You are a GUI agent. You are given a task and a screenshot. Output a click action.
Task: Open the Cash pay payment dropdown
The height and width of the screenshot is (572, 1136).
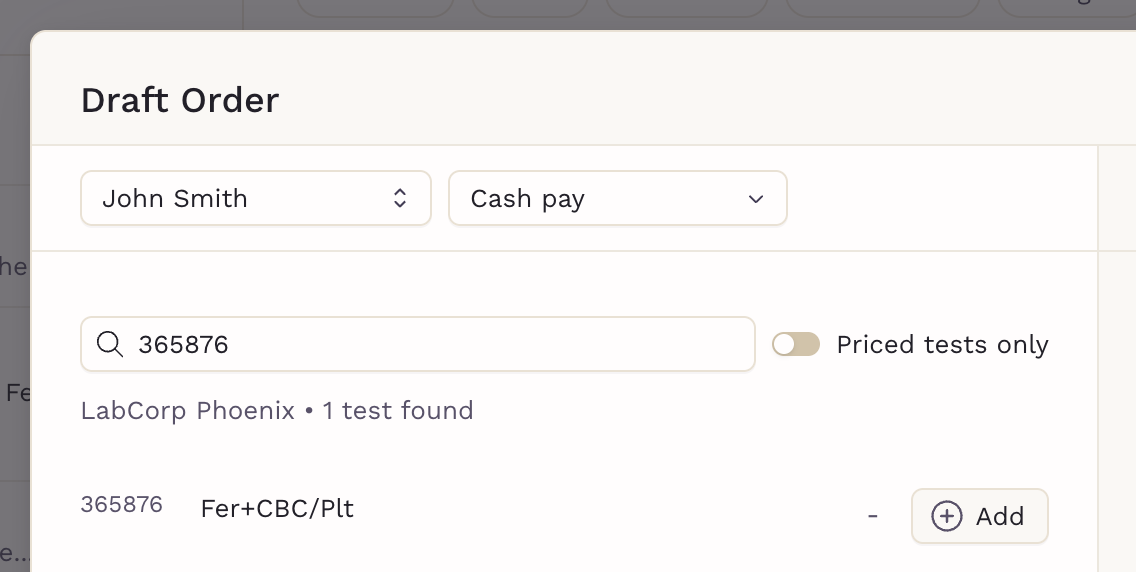(618, 198)
